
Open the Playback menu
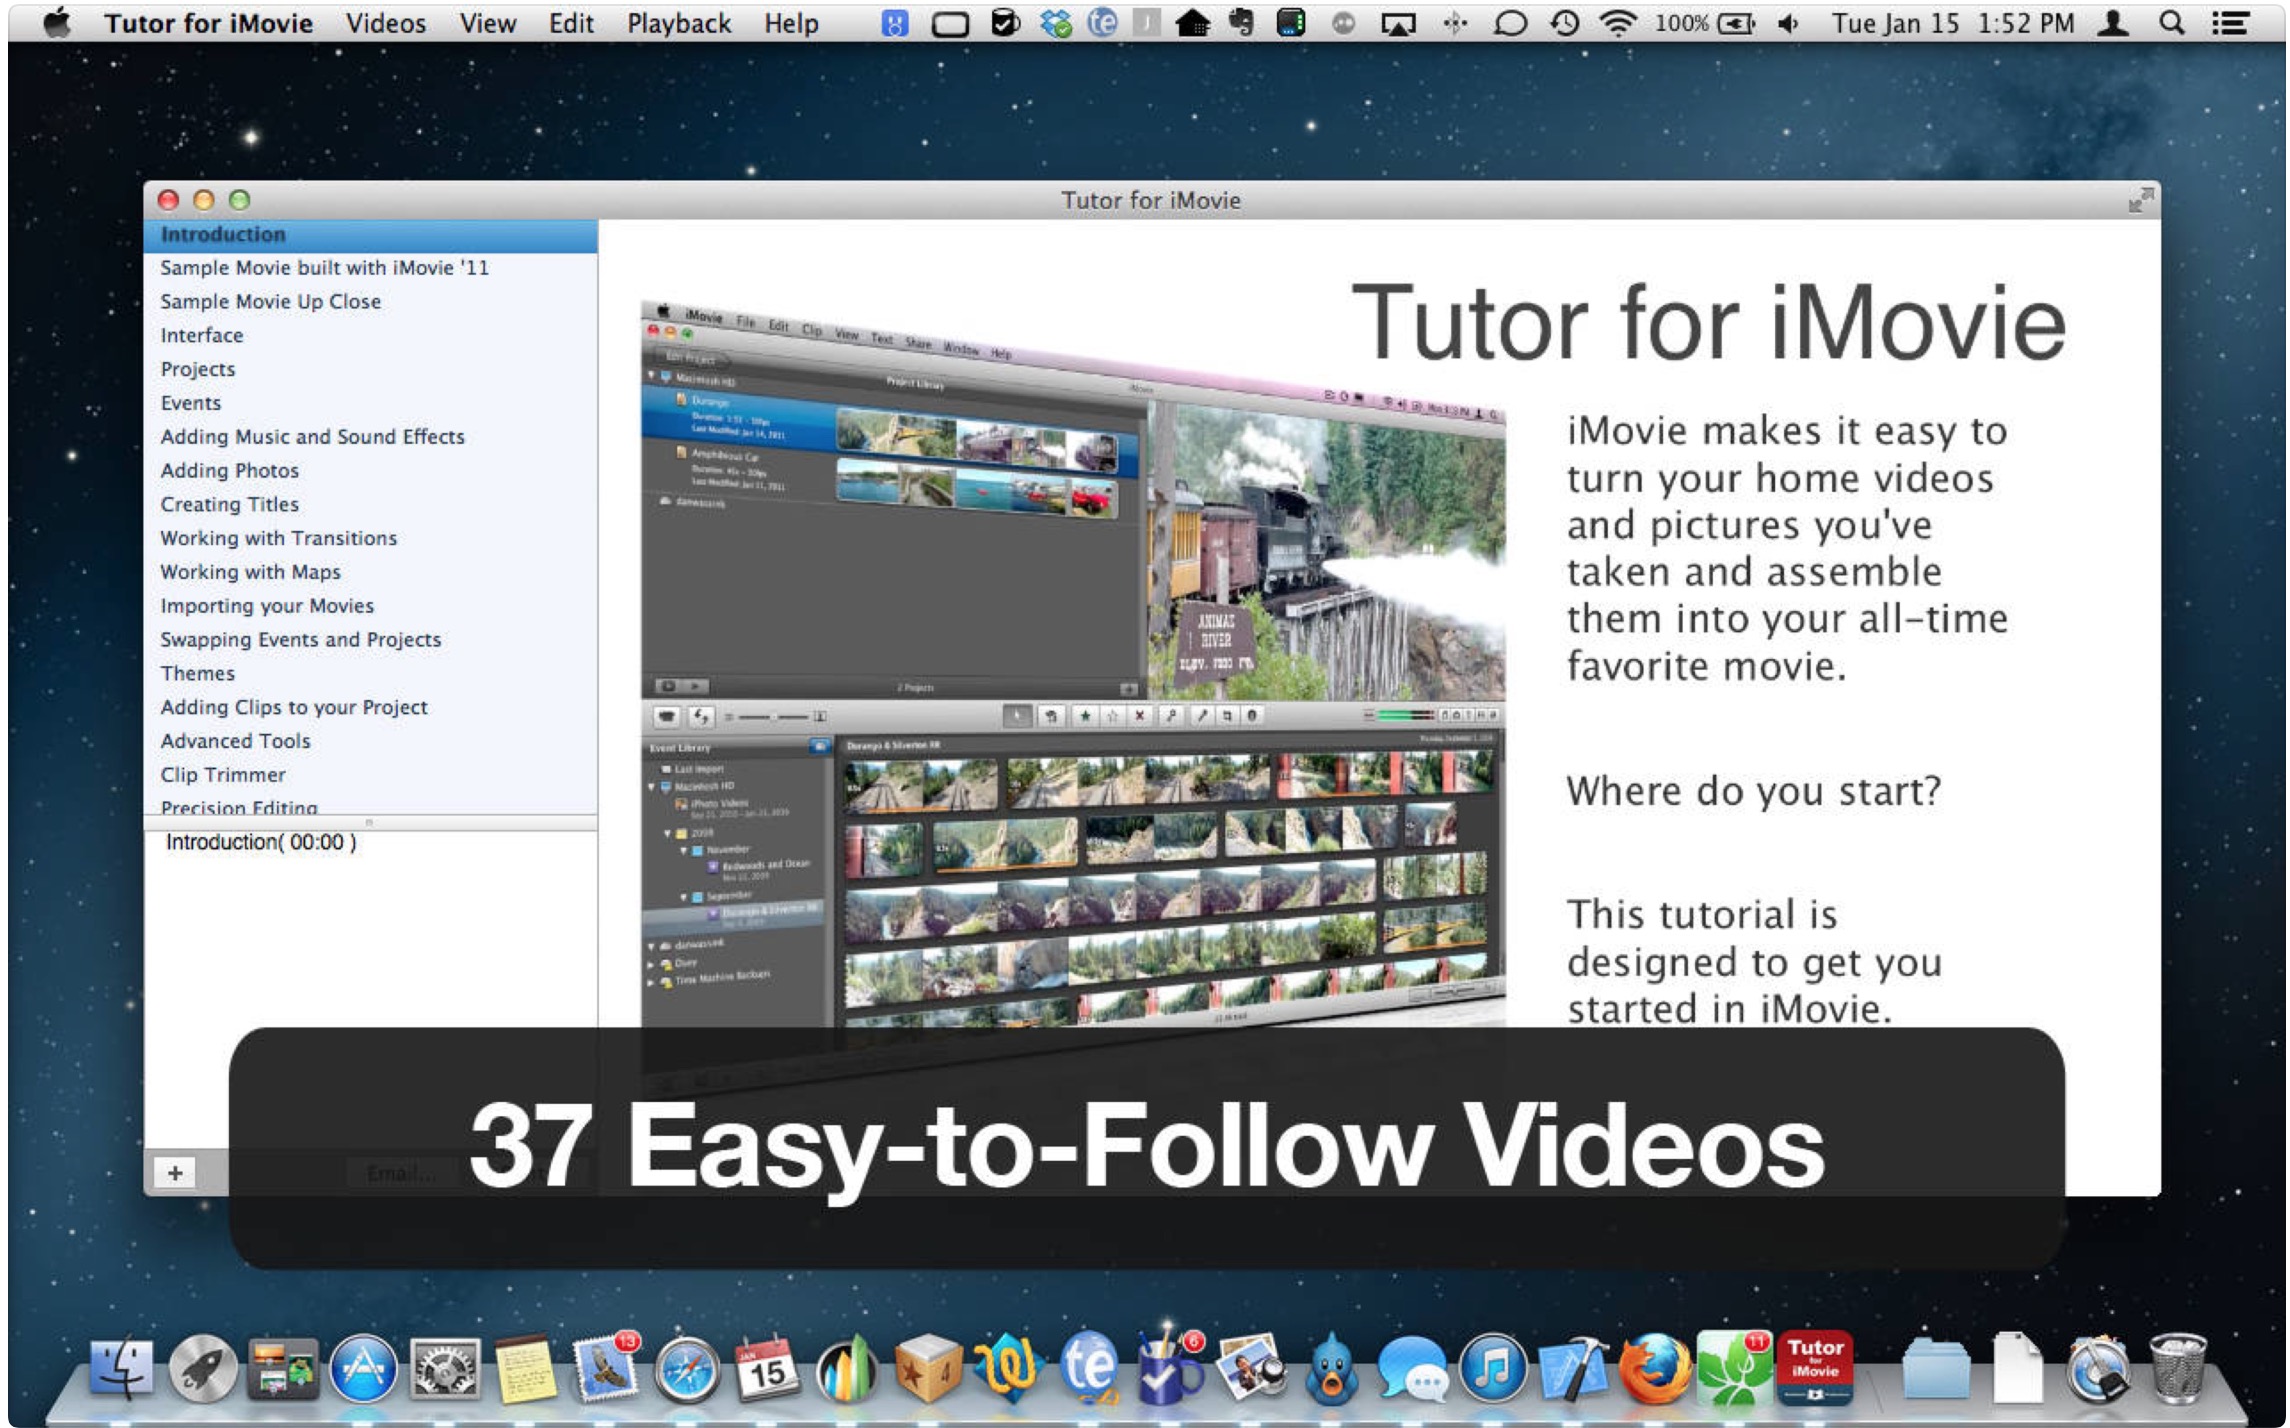[678, 23]
